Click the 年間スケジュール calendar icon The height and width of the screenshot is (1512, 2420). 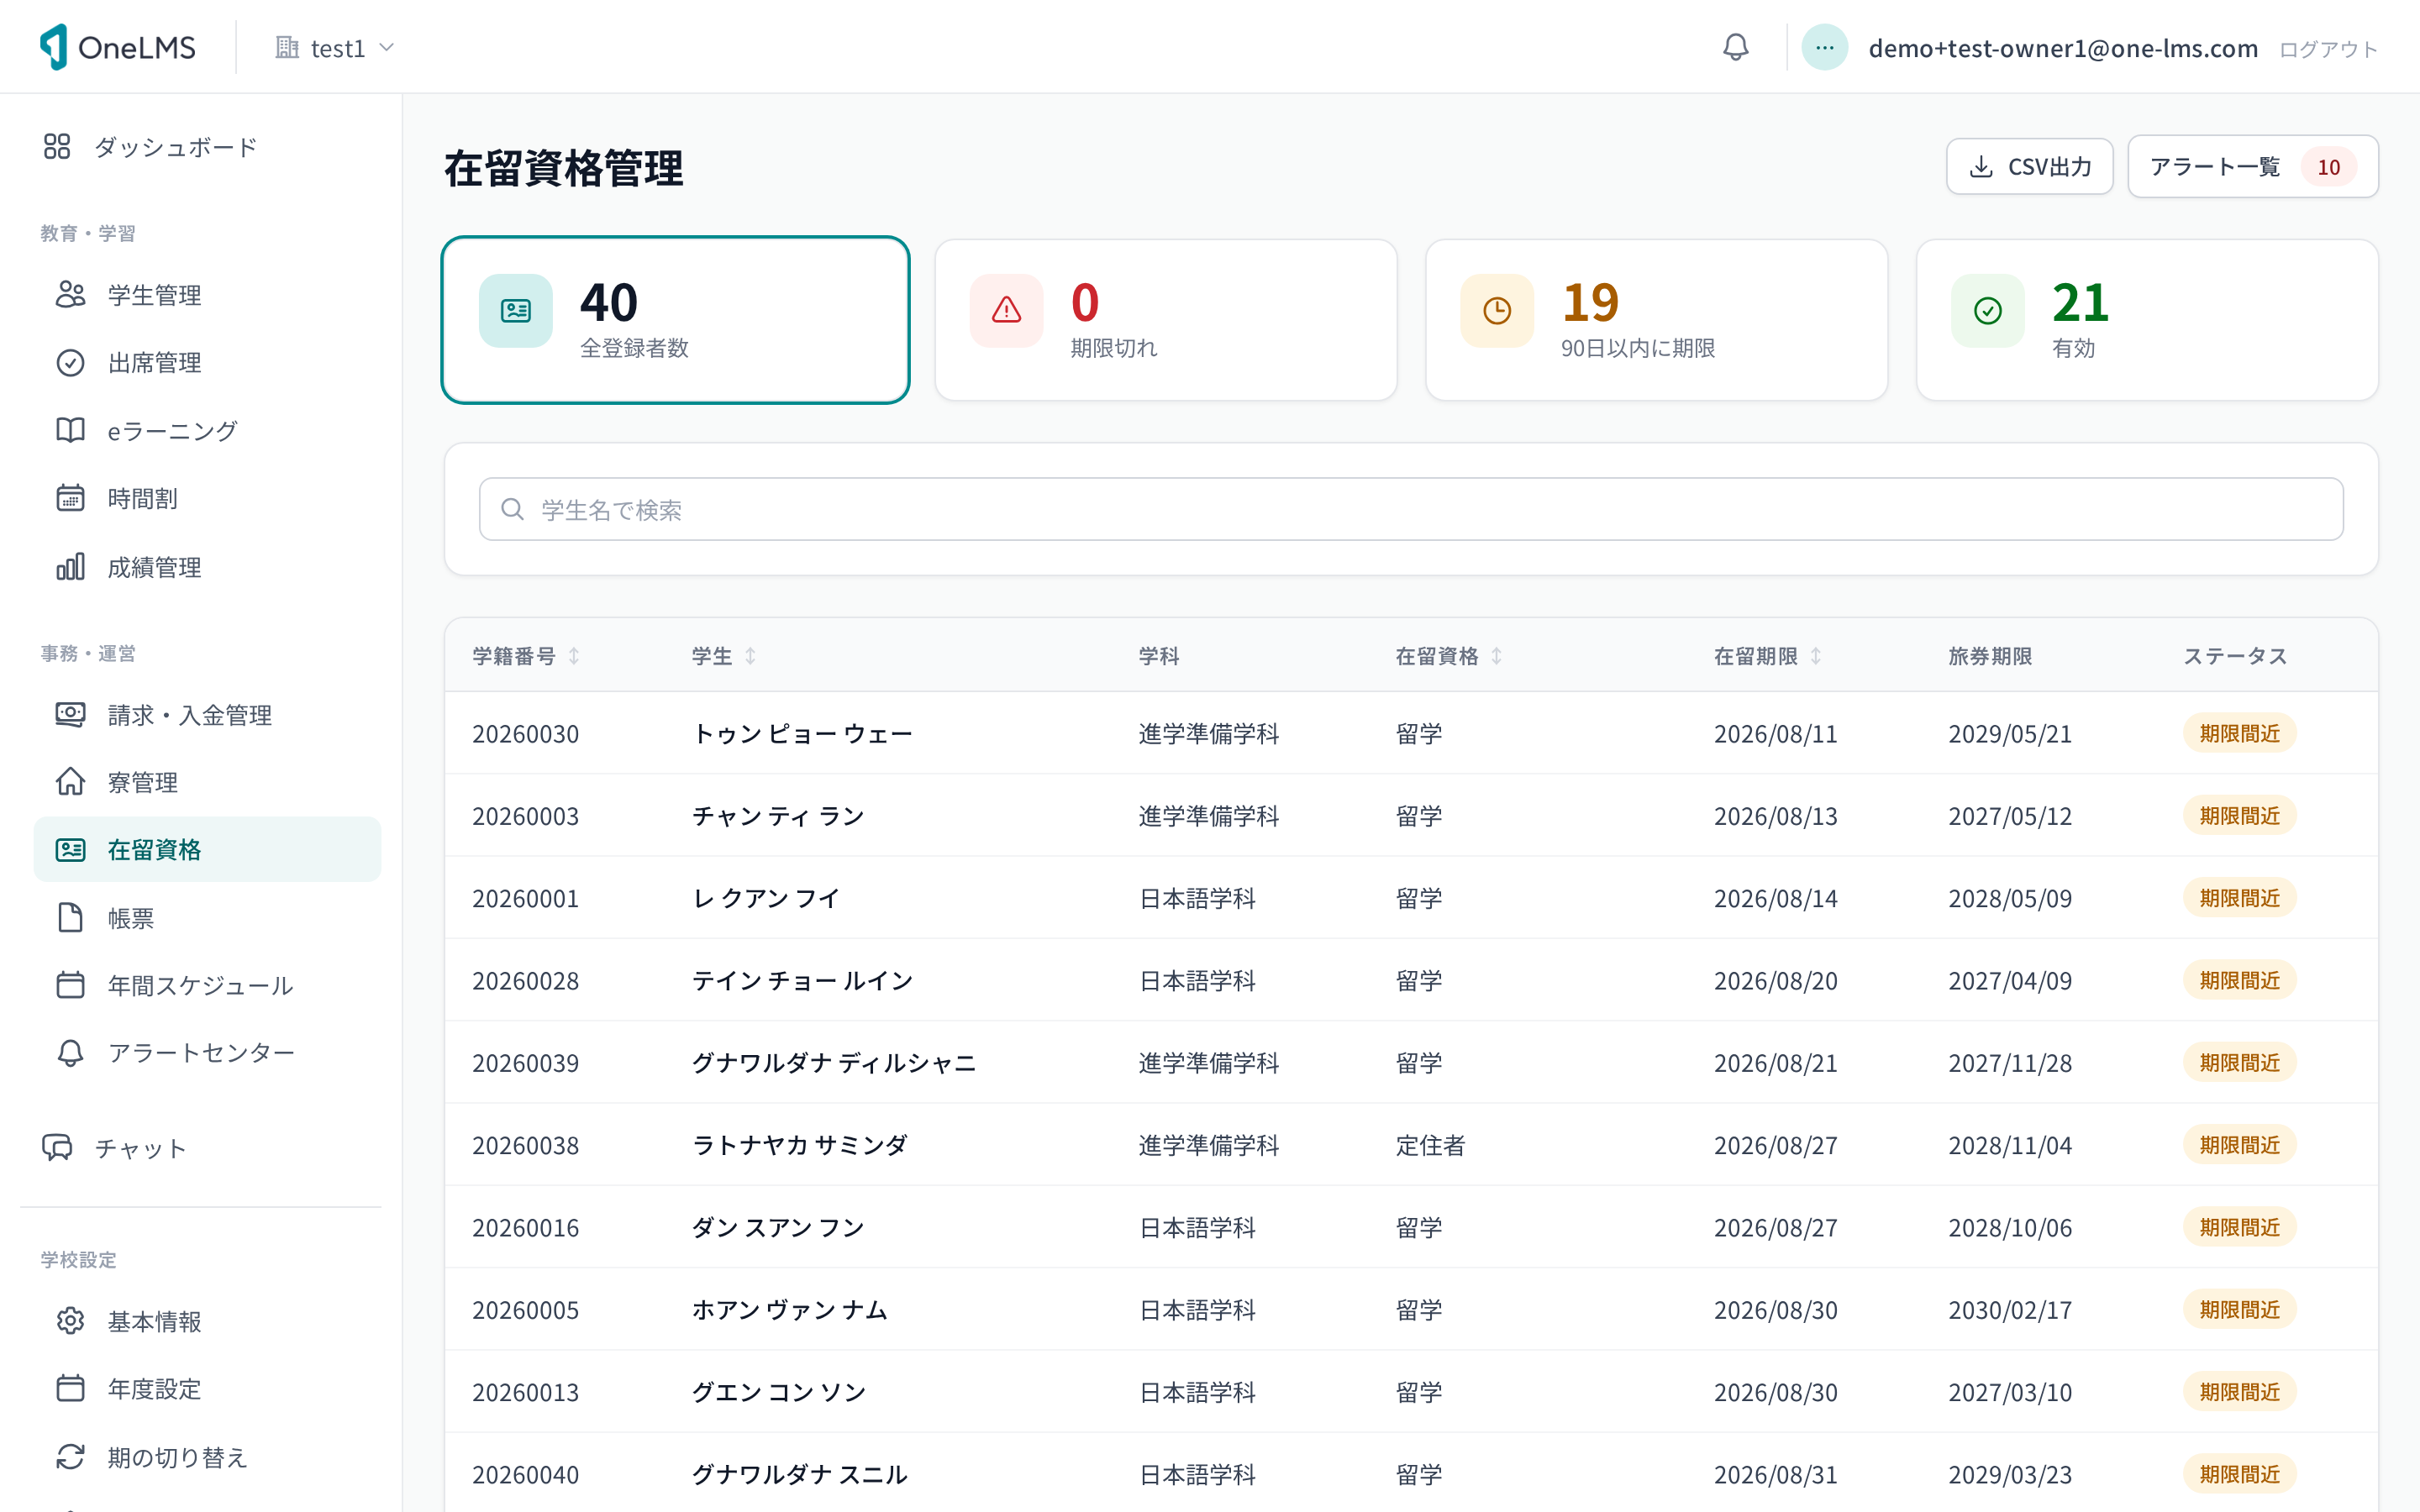click(70, 985)
